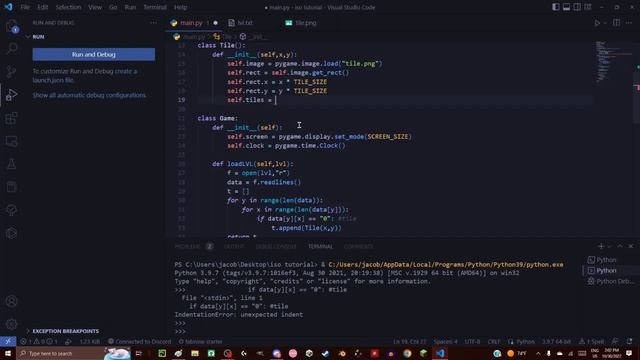Open the Edit menu

pyautogui.click(x=42, y=7)
